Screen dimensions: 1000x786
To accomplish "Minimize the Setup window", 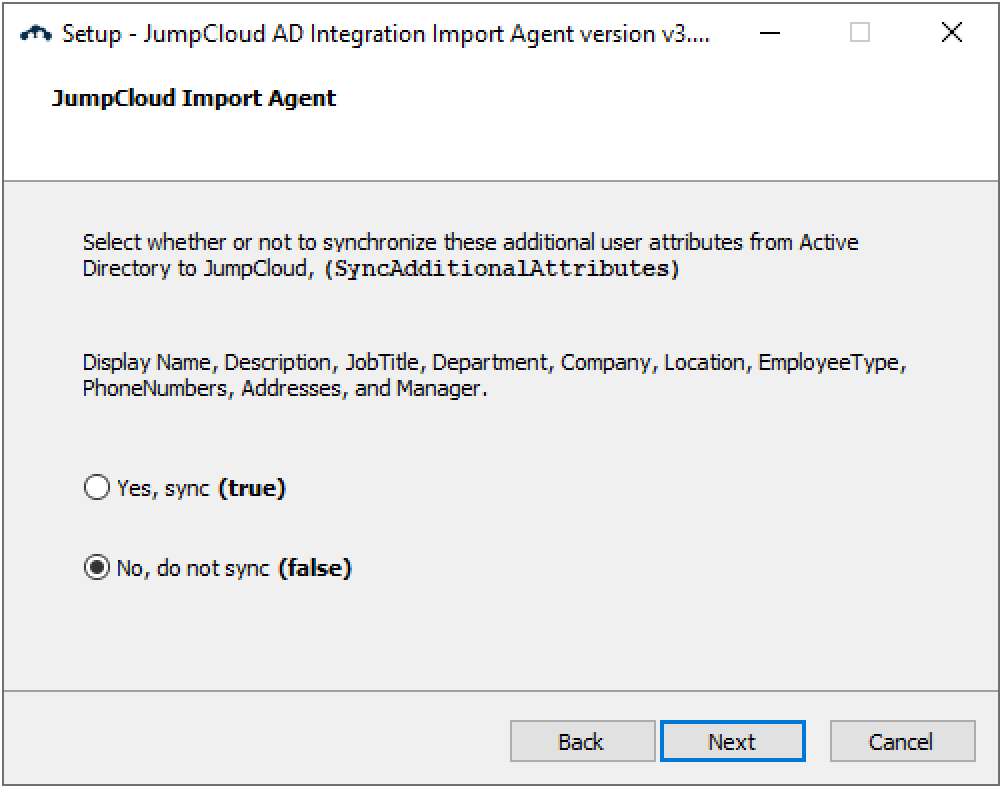I will click(x=770, y=33).
